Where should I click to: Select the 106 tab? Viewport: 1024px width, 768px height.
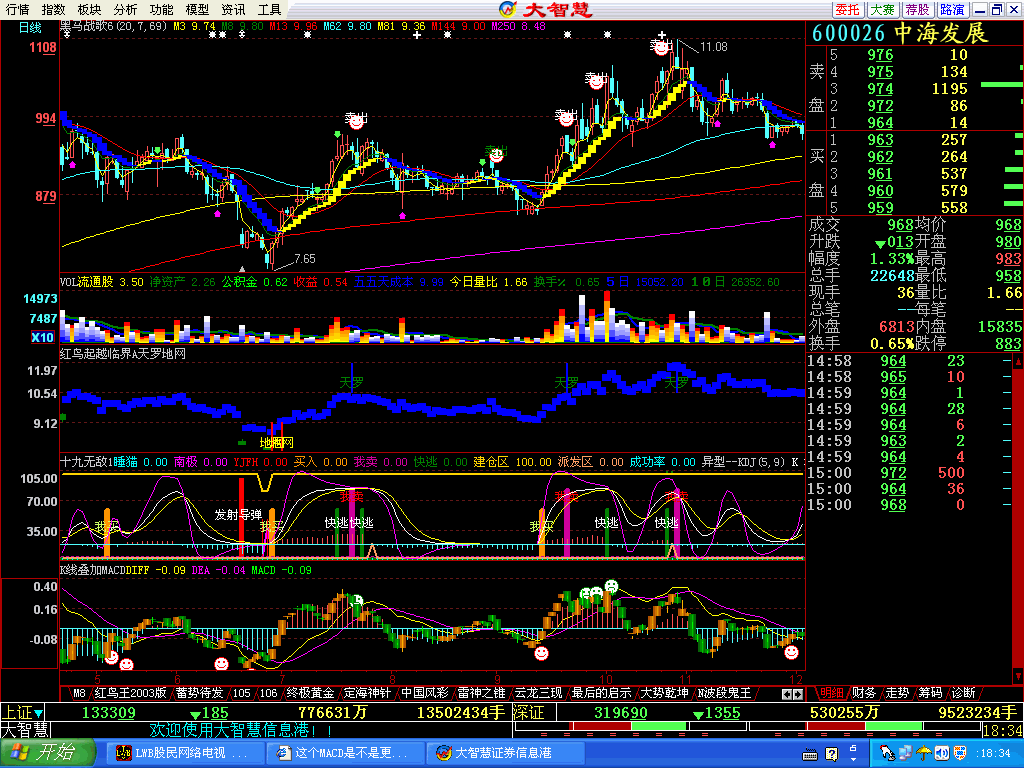click(x=268, y=693)
